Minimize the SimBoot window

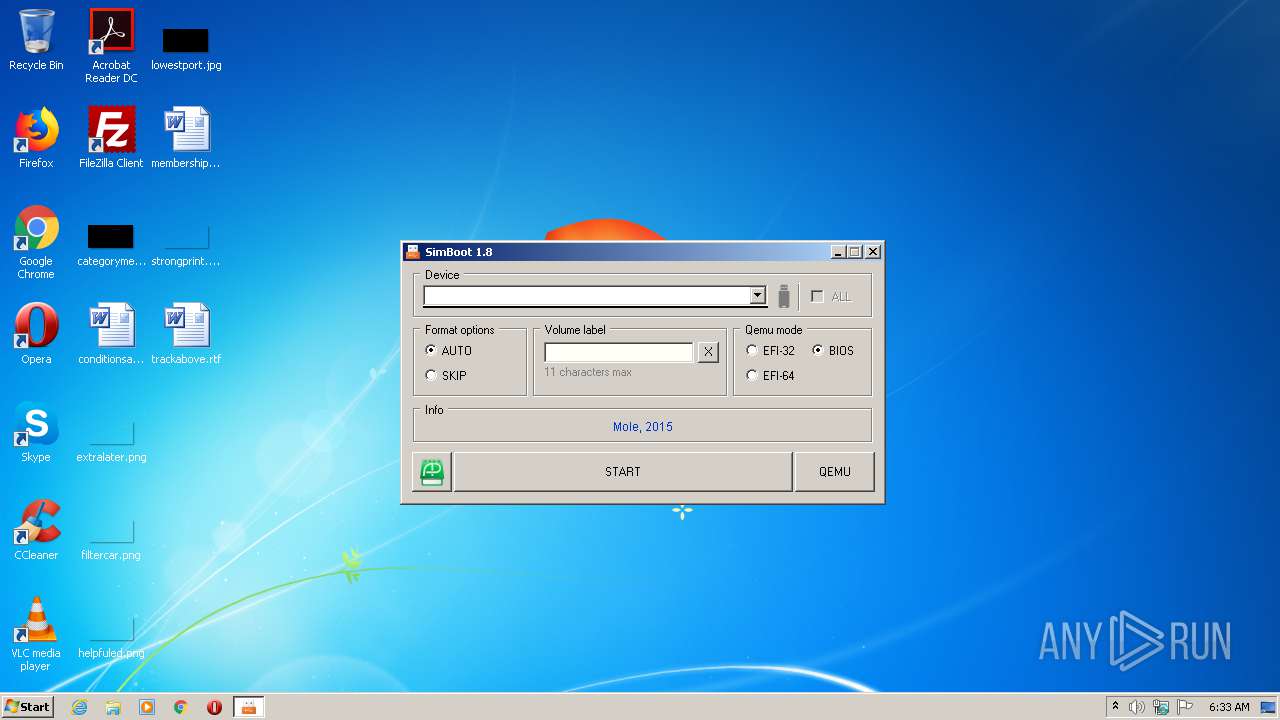[837, 252]
